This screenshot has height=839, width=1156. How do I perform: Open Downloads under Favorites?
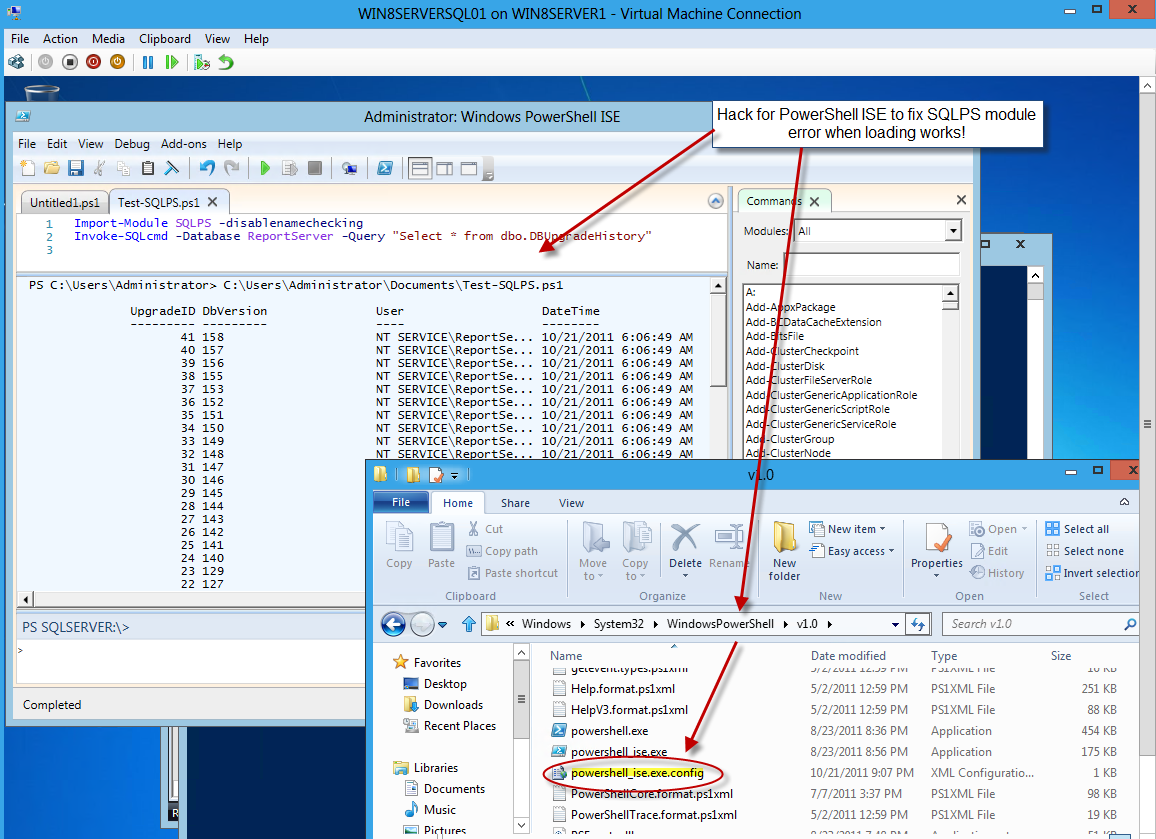[x=453, y=705]
